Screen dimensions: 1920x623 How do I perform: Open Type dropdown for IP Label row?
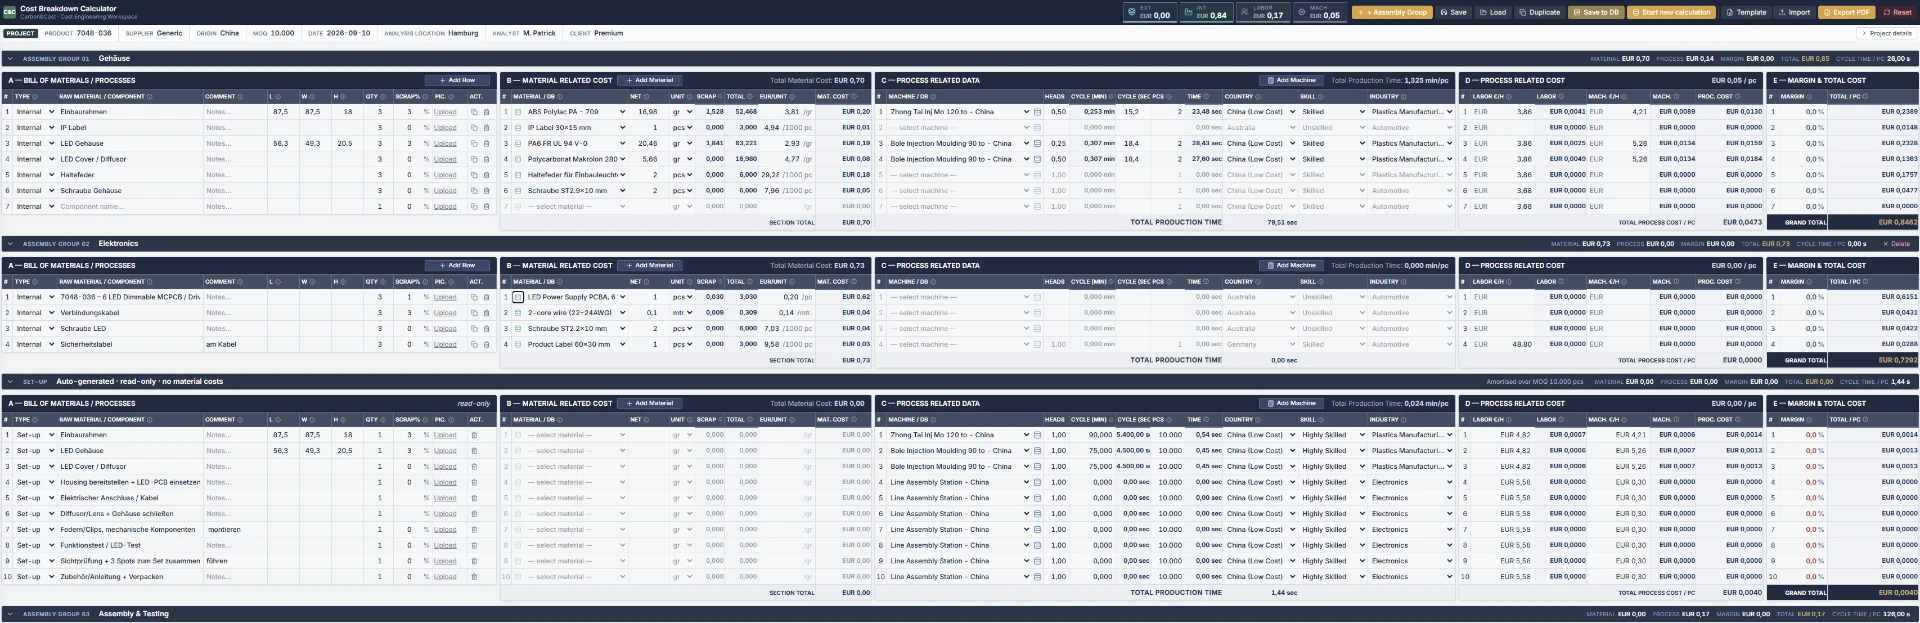35,128
